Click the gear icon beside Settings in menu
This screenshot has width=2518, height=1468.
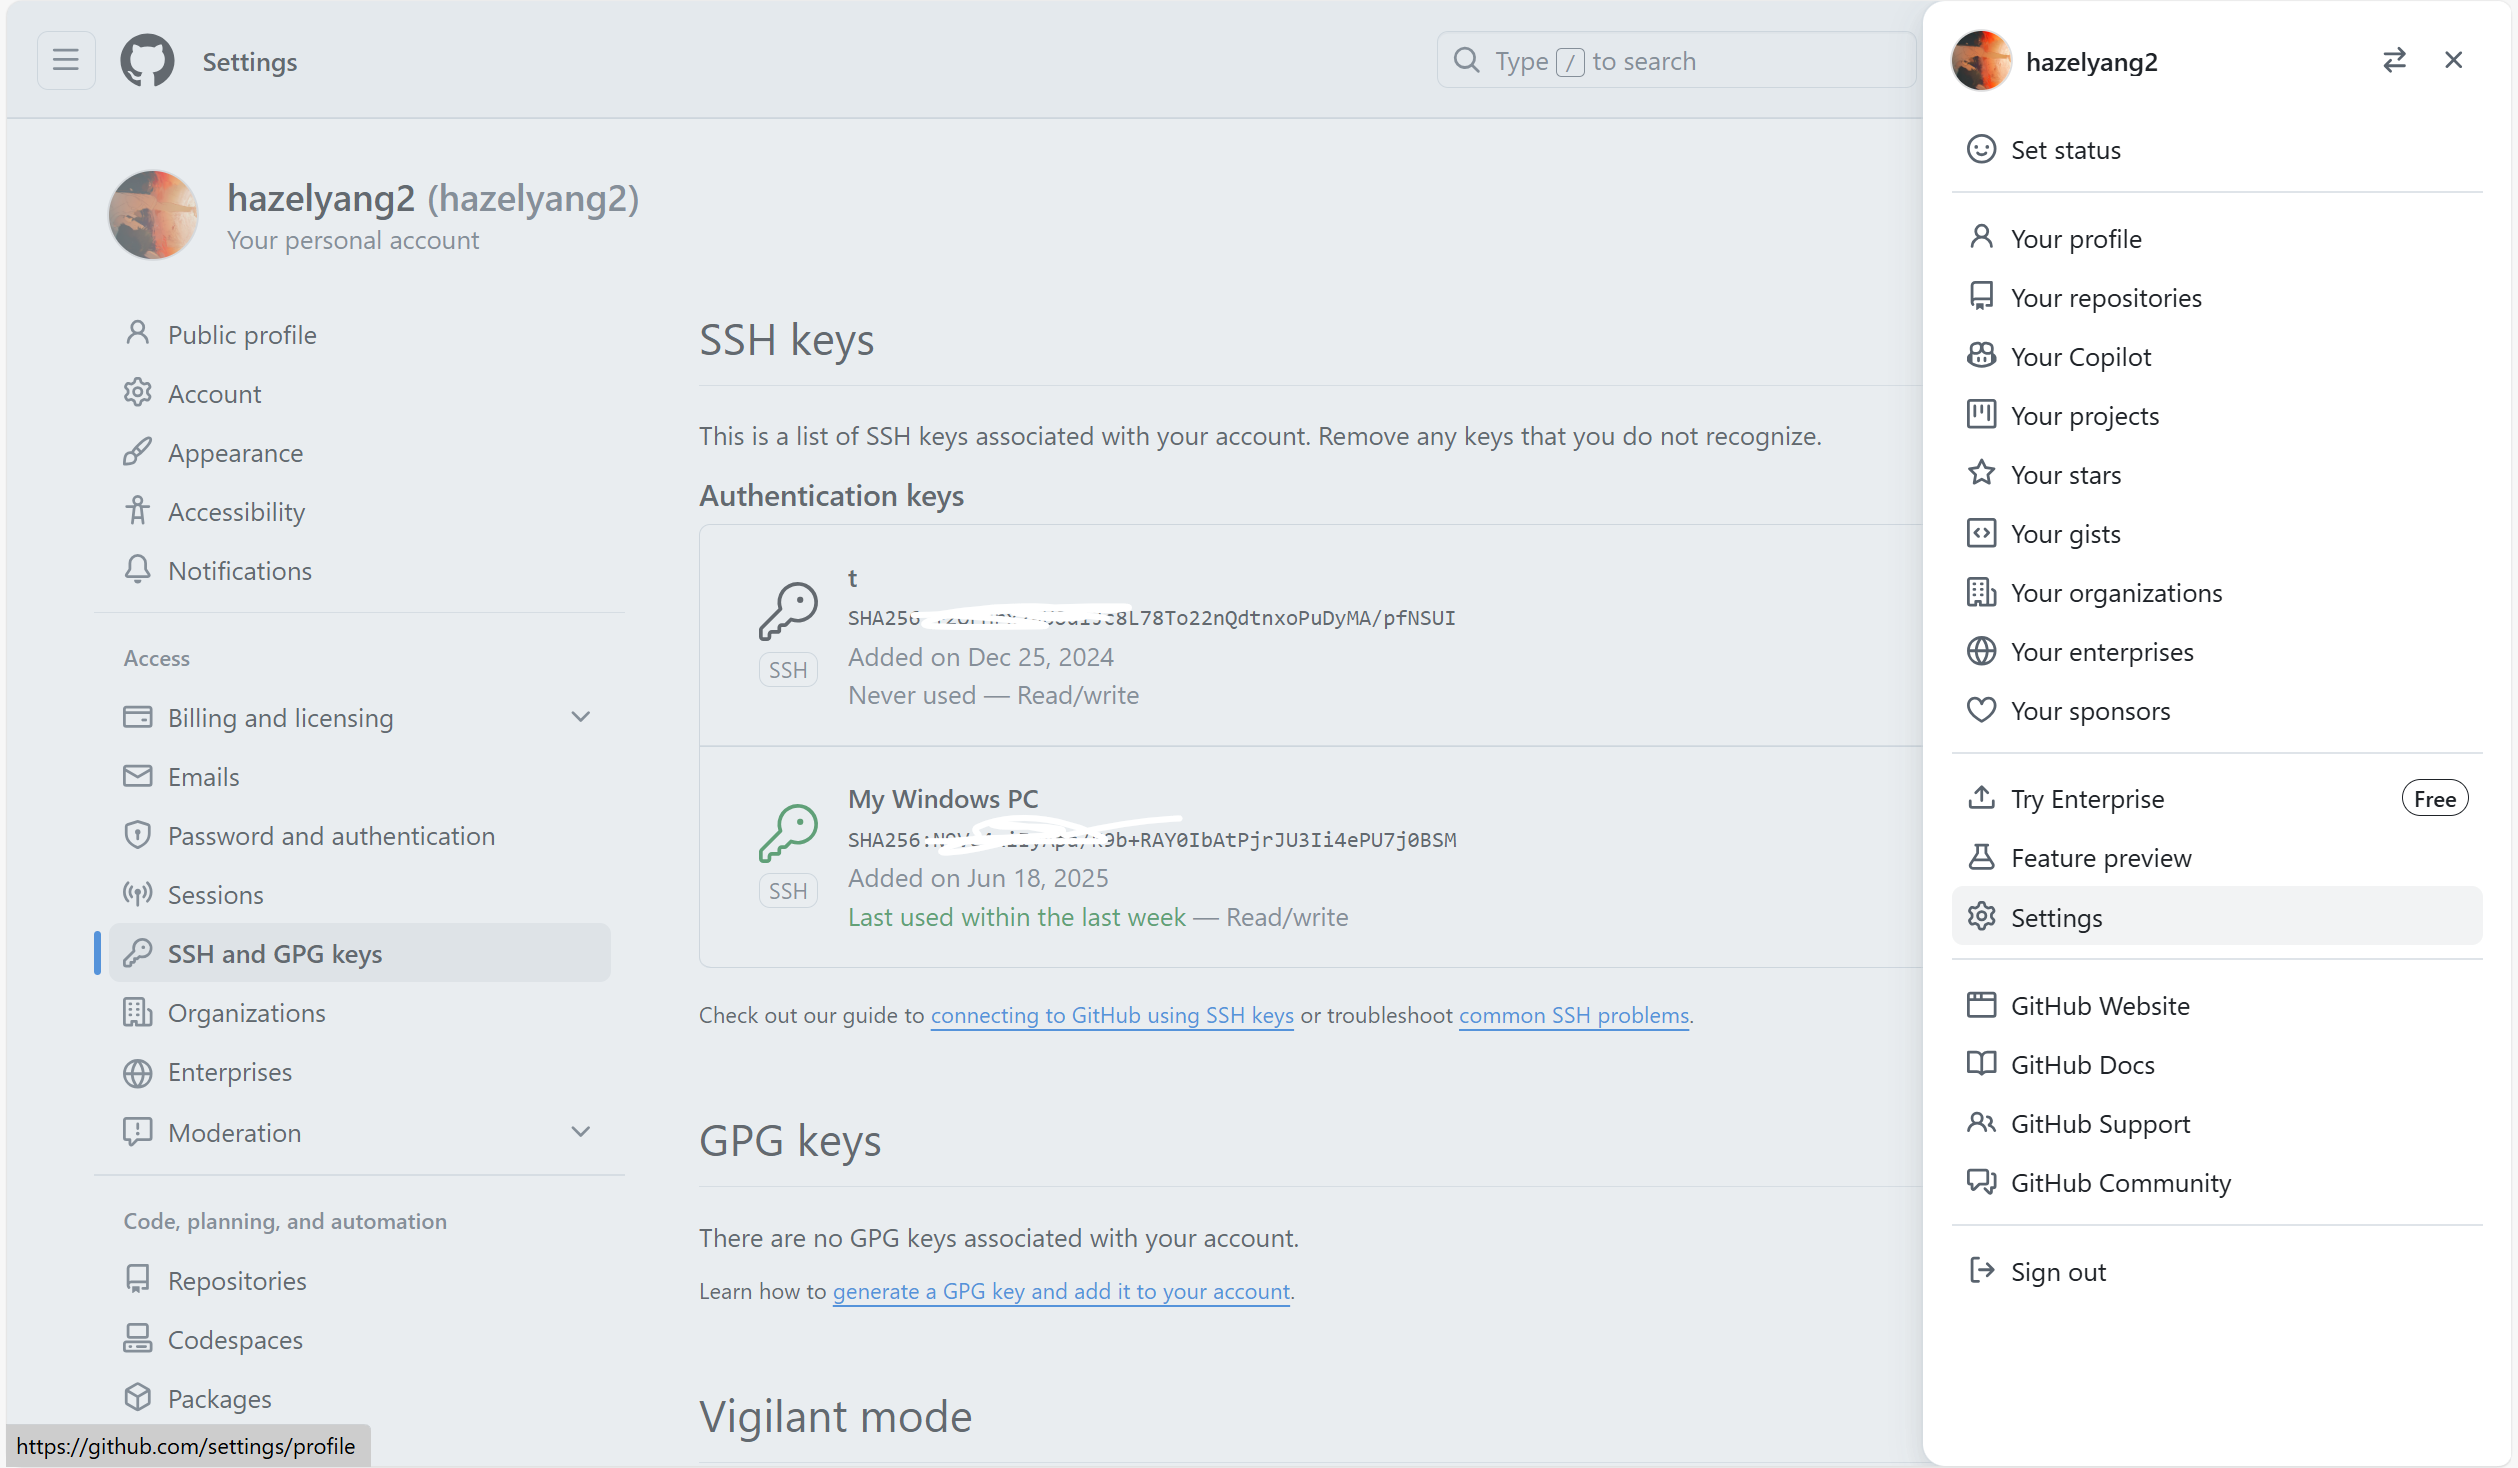pyautogui.click(x=1981, y=916)
